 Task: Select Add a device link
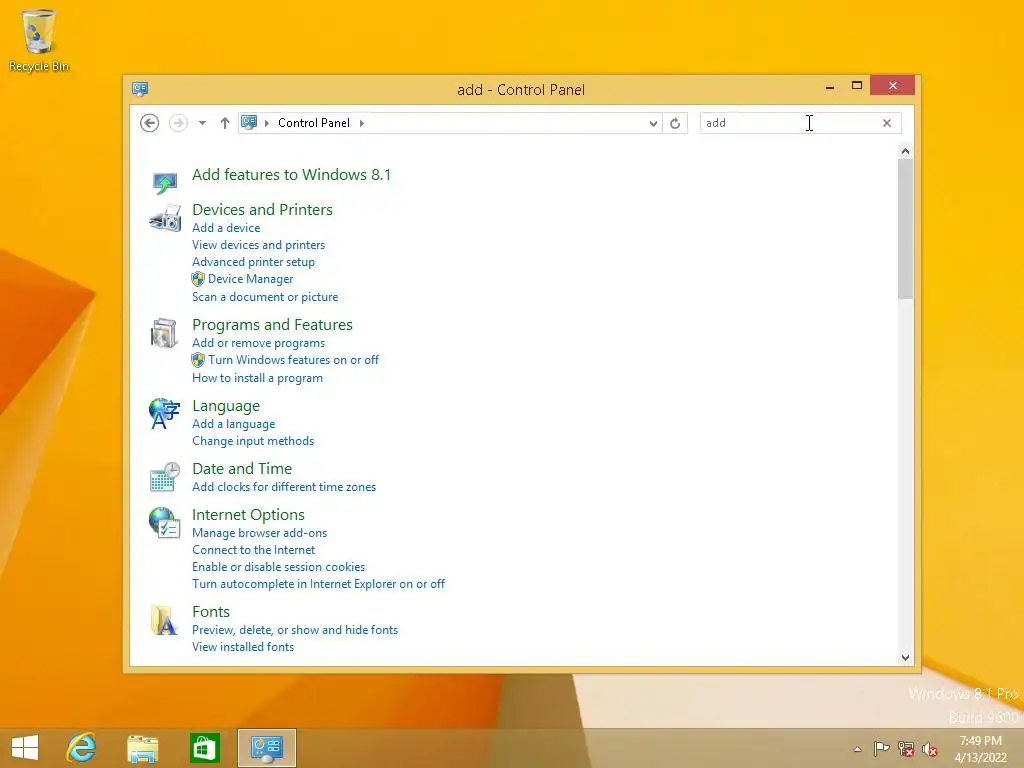click(226, 228)
